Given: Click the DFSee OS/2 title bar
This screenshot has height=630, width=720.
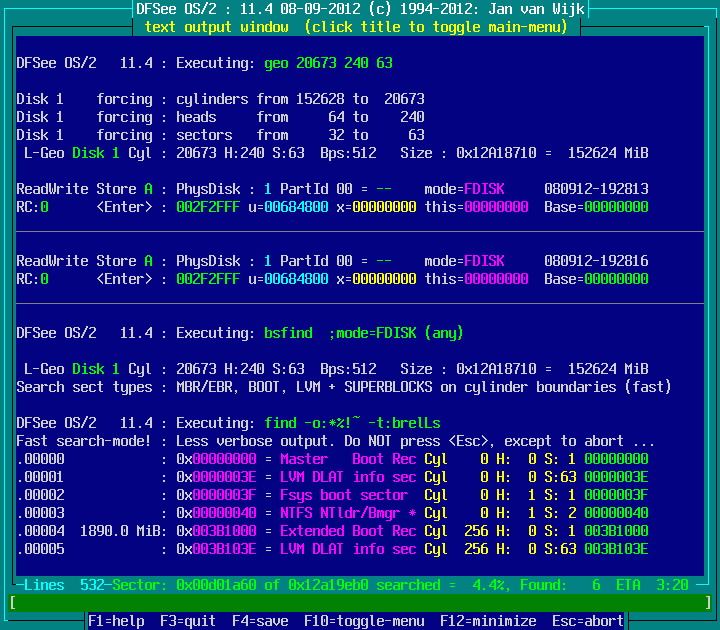Looking at the screenshot, I should coord(360,9).
